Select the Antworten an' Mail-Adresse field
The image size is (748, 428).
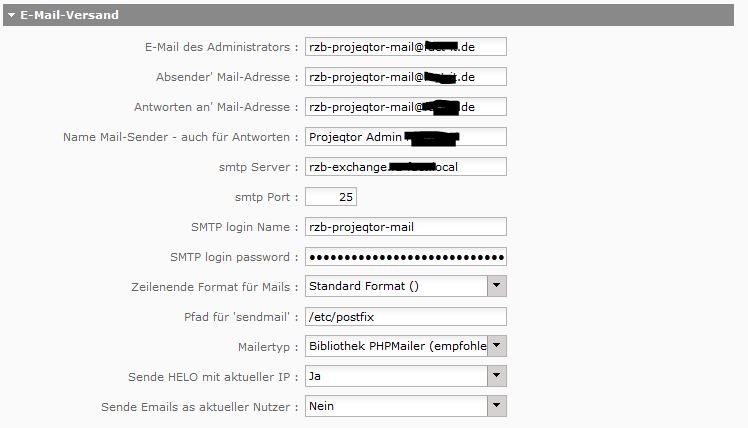point(405,107)
